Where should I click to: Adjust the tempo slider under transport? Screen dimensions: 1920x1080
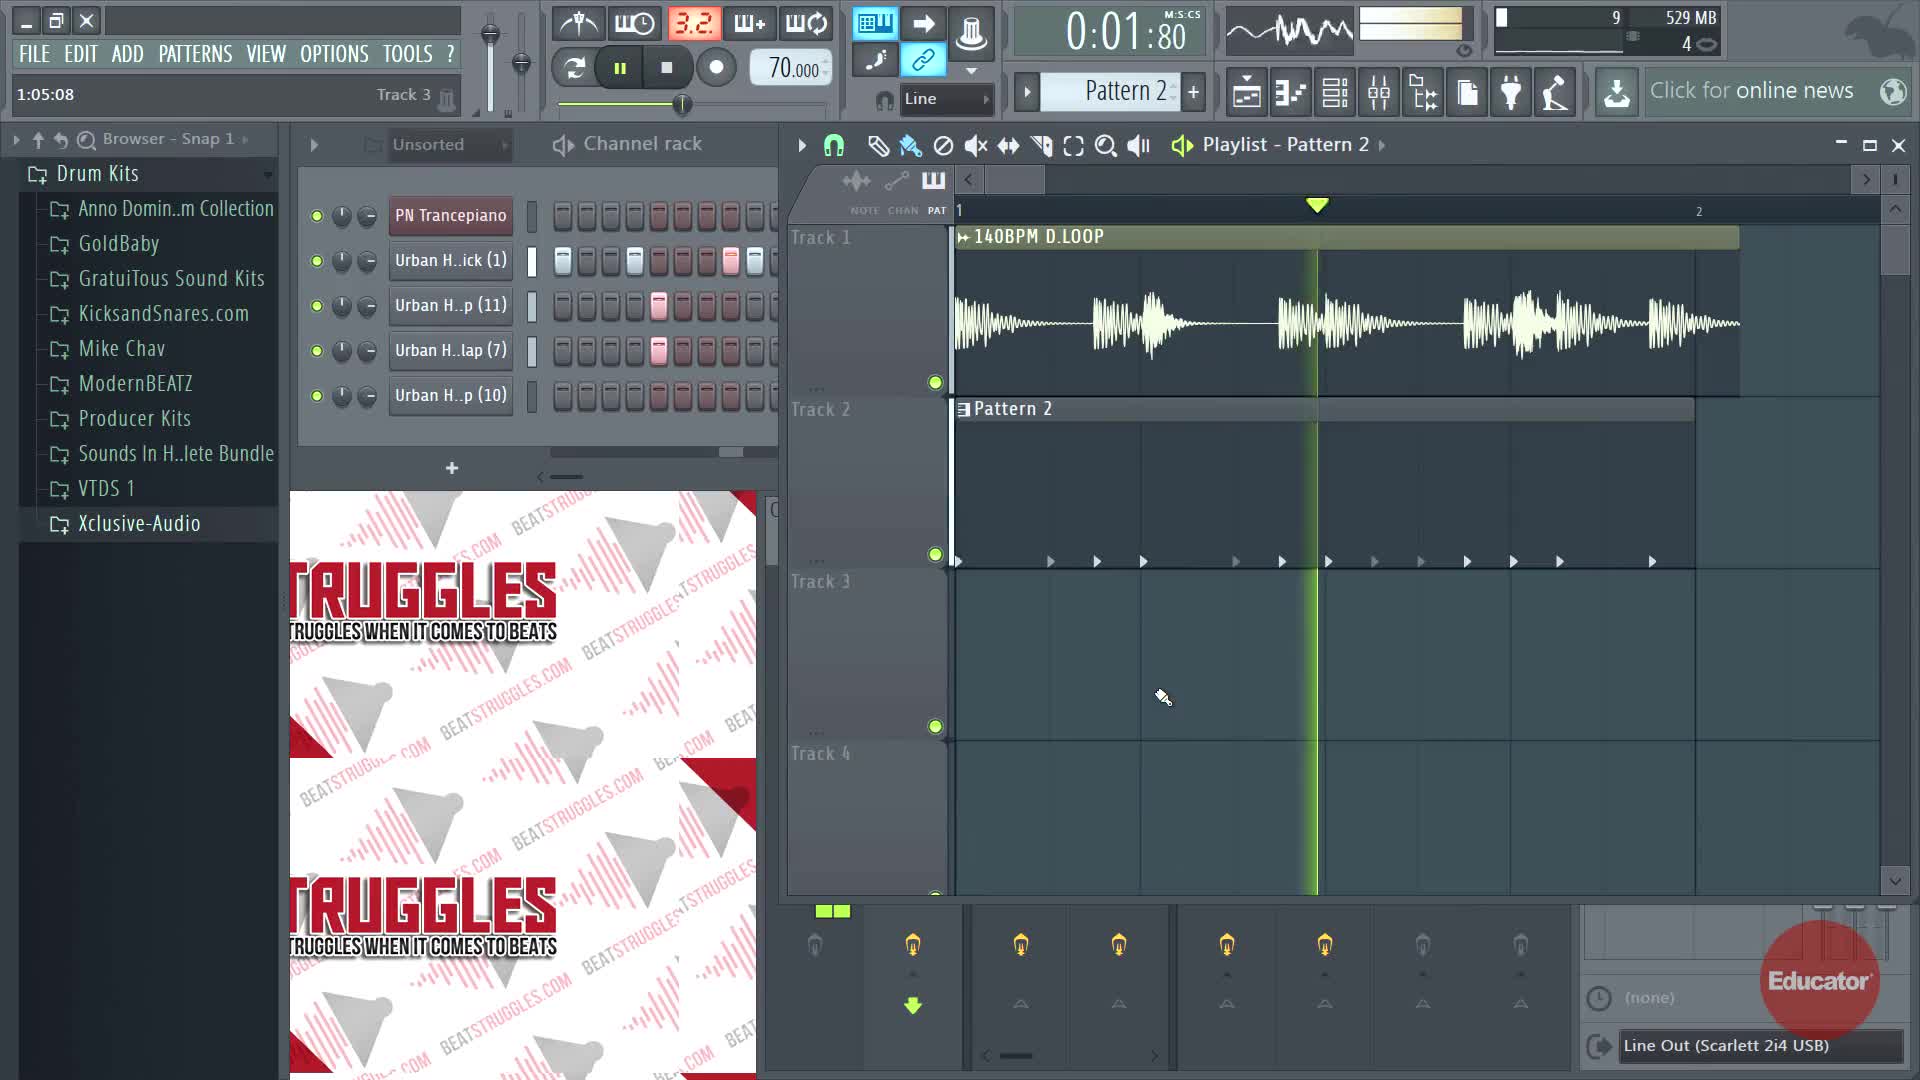click(682, 104)
